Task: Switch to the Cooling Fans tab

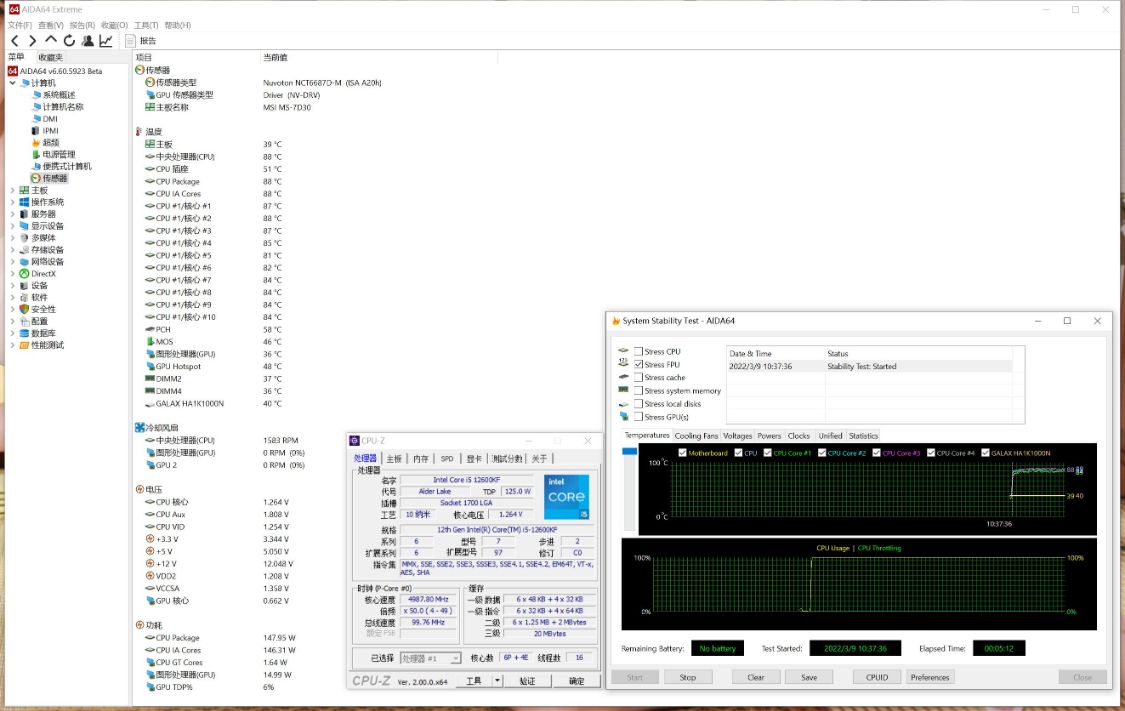Action: (696, 436)
